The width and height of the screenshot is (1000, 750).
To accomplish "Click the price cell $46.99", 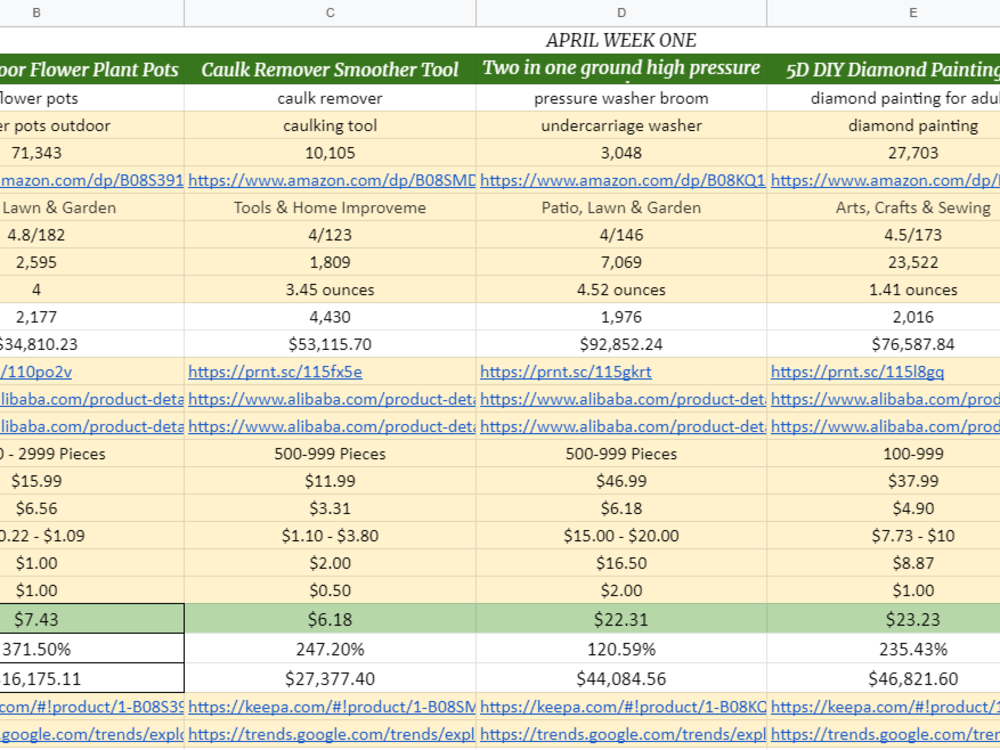I will pos(621,482).
